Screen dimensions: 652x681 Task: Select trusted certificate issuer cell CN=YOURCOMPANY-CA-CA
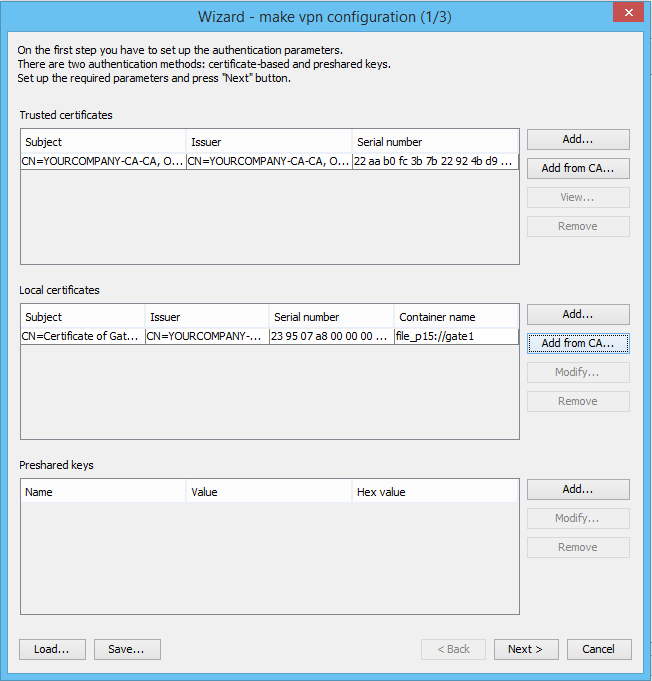pyautogui.click(x=269, y=162)
